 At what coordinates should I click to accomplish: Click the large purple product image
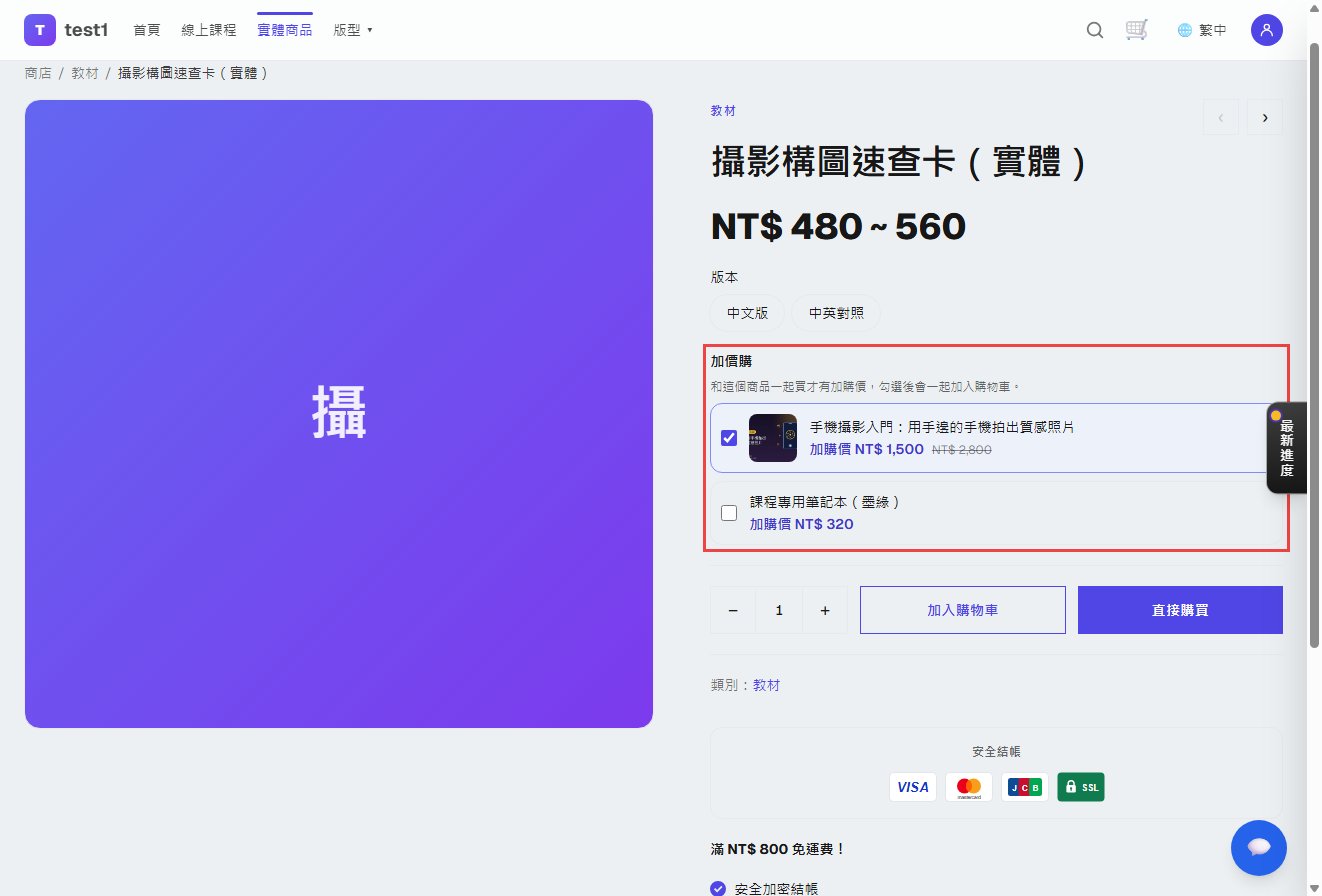tap(339, 414)
